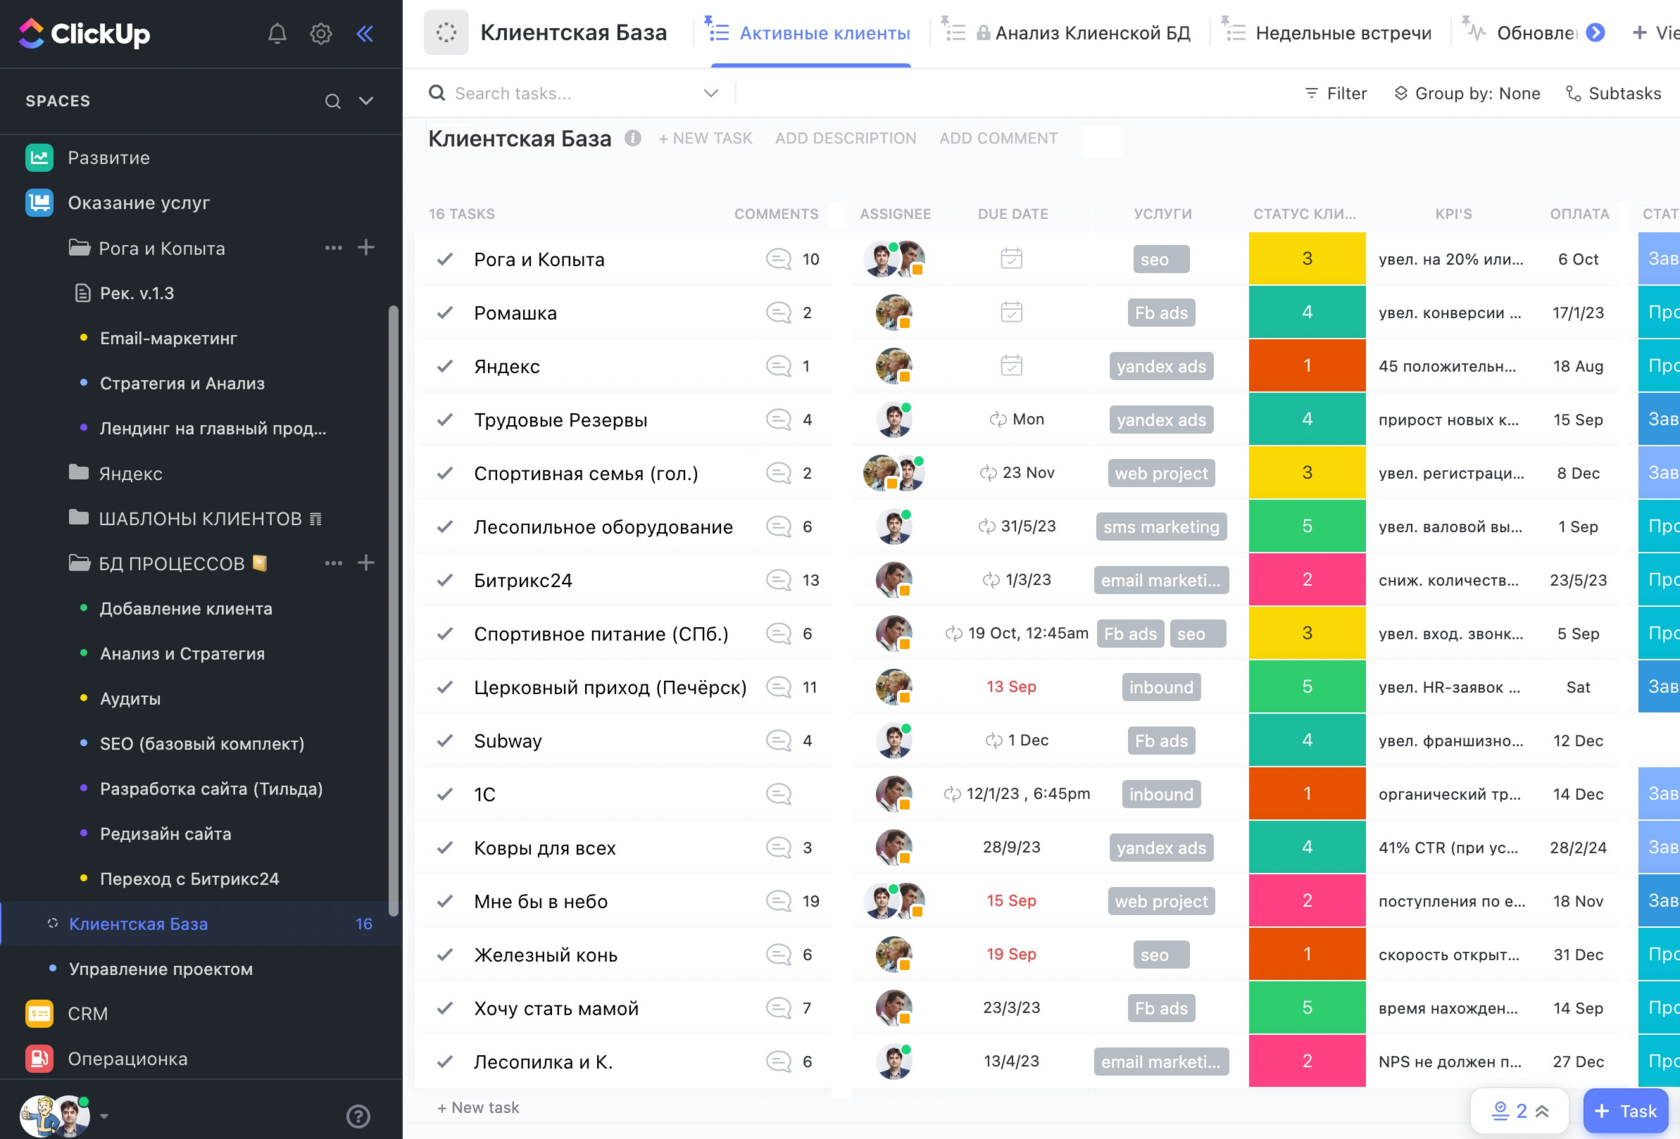This screenshot has height=1139, width=1680.
Task: Open the settings gear in sidebar
Action: [x=321, y=33]
